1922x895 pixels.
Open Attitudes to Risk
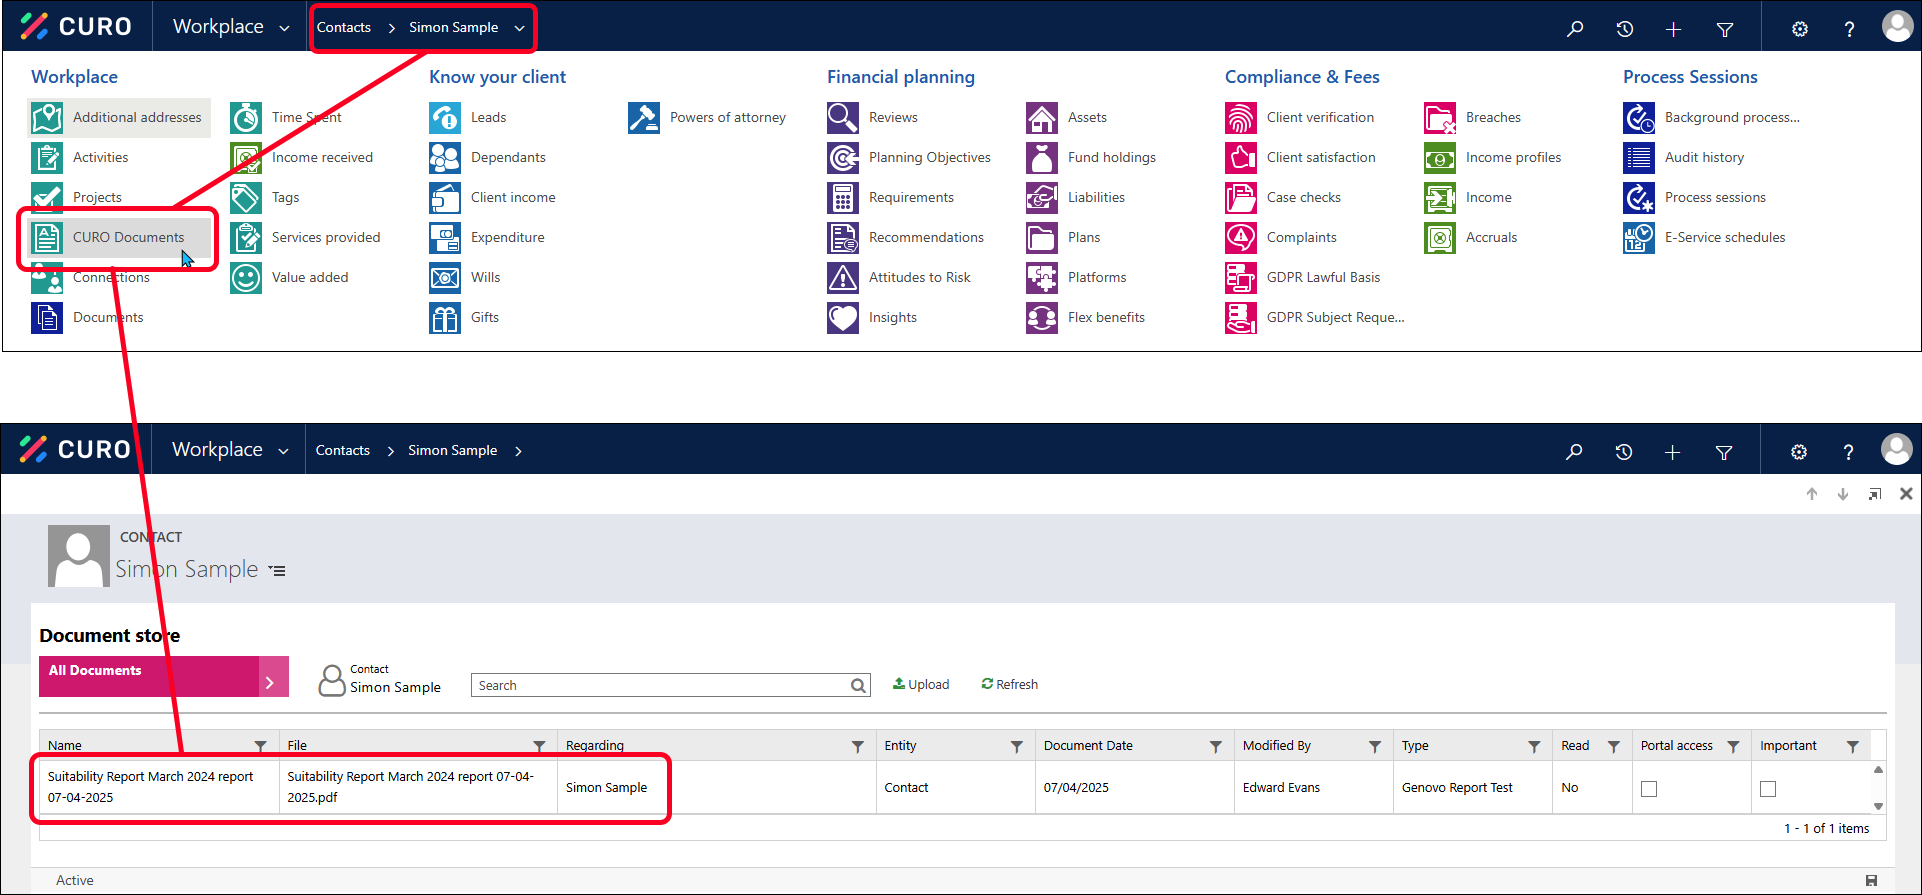(898, 278)
